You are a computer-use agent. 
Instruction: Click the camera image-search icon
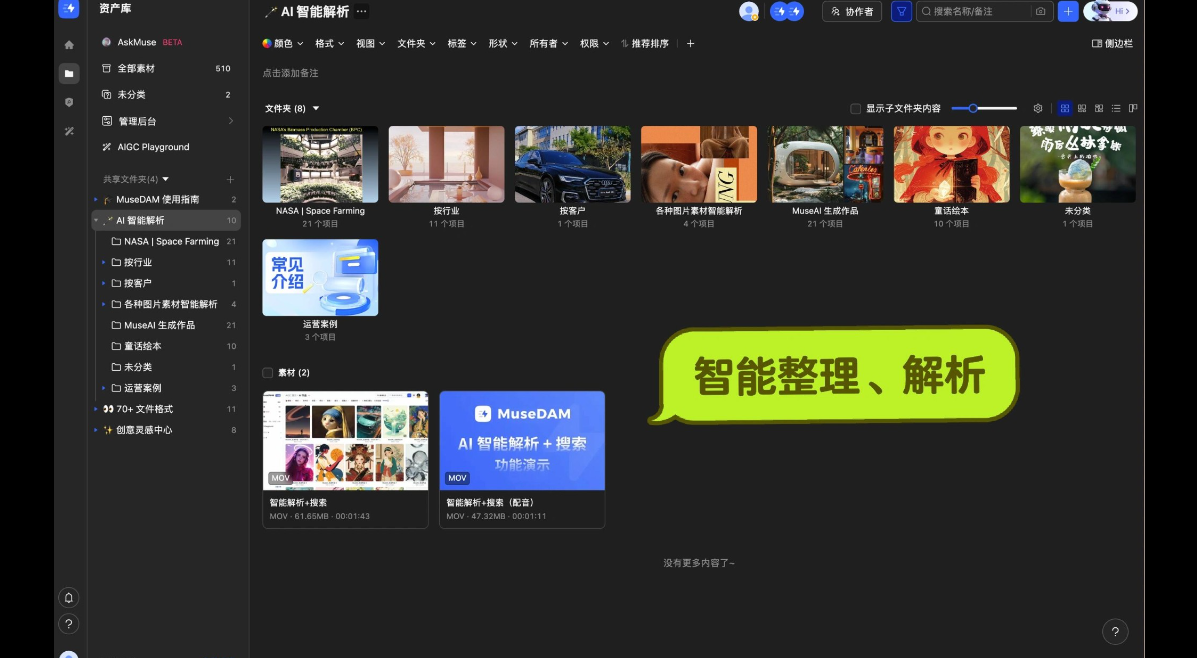[x=1041, y=11]
